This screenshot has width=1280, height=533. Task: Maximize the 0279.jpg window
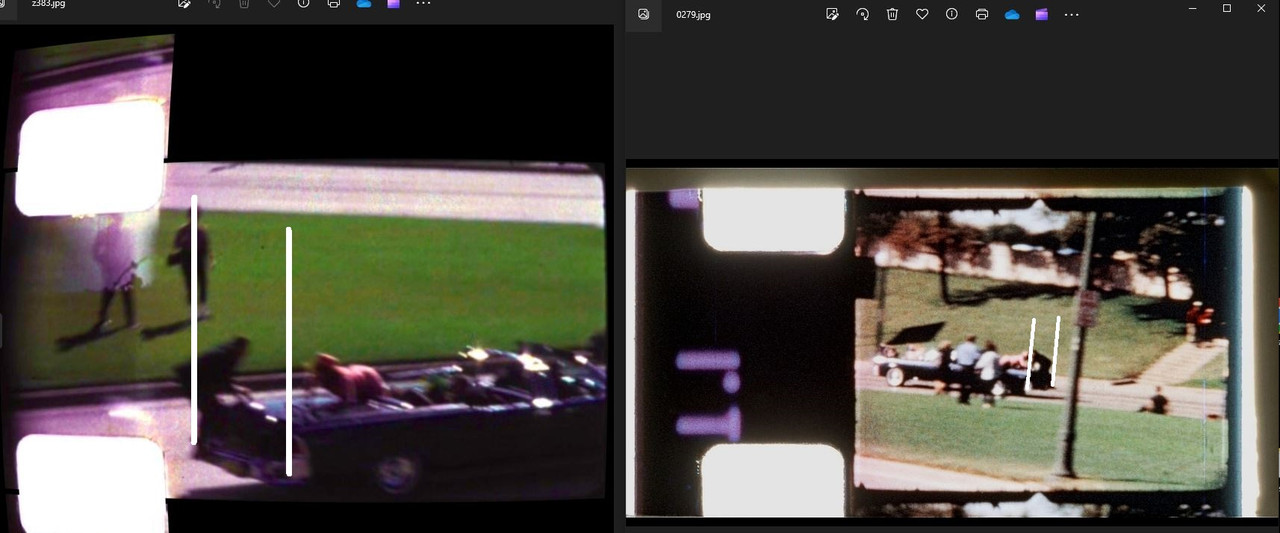[1227, 8]
